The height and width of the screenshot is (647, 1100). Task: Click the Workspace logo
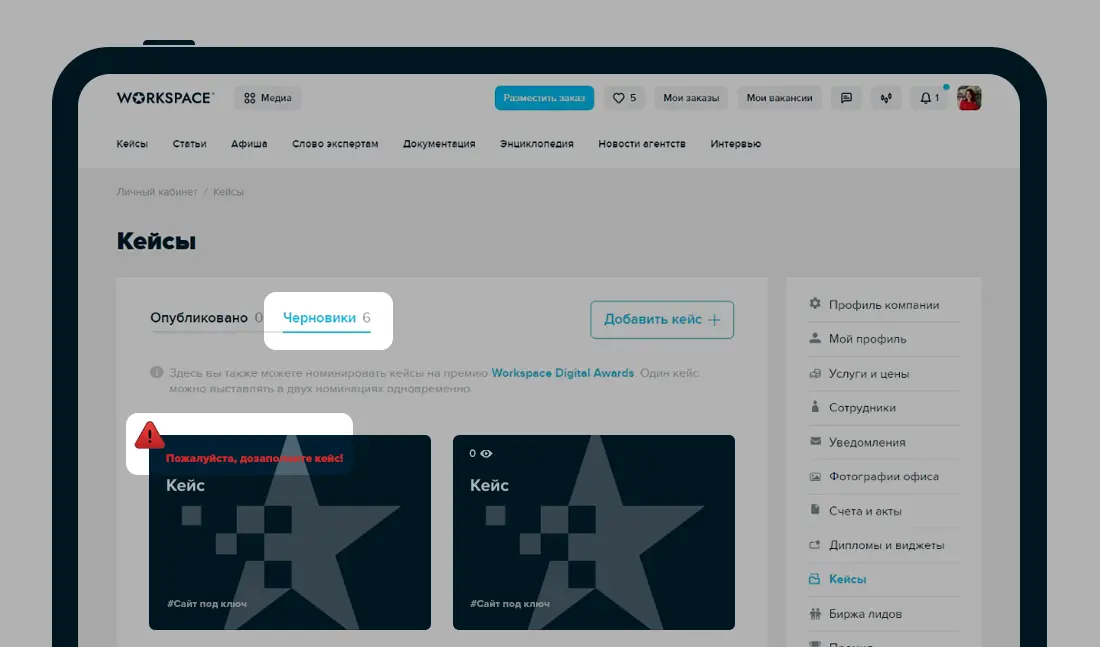pyautogui.click(x=166, y=98)
